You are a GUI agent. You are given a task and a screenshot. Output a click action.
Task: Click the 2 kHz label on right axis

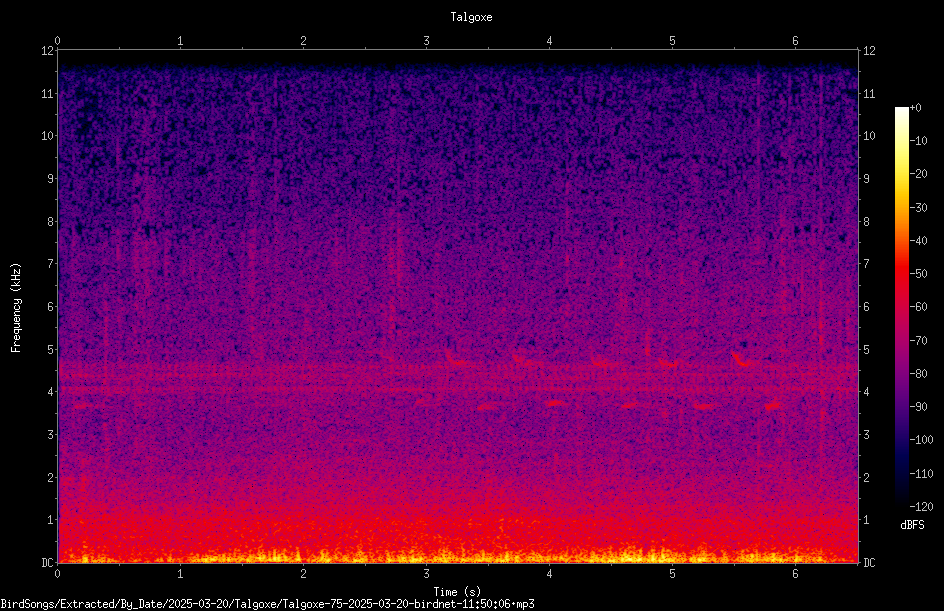[866, 477]
